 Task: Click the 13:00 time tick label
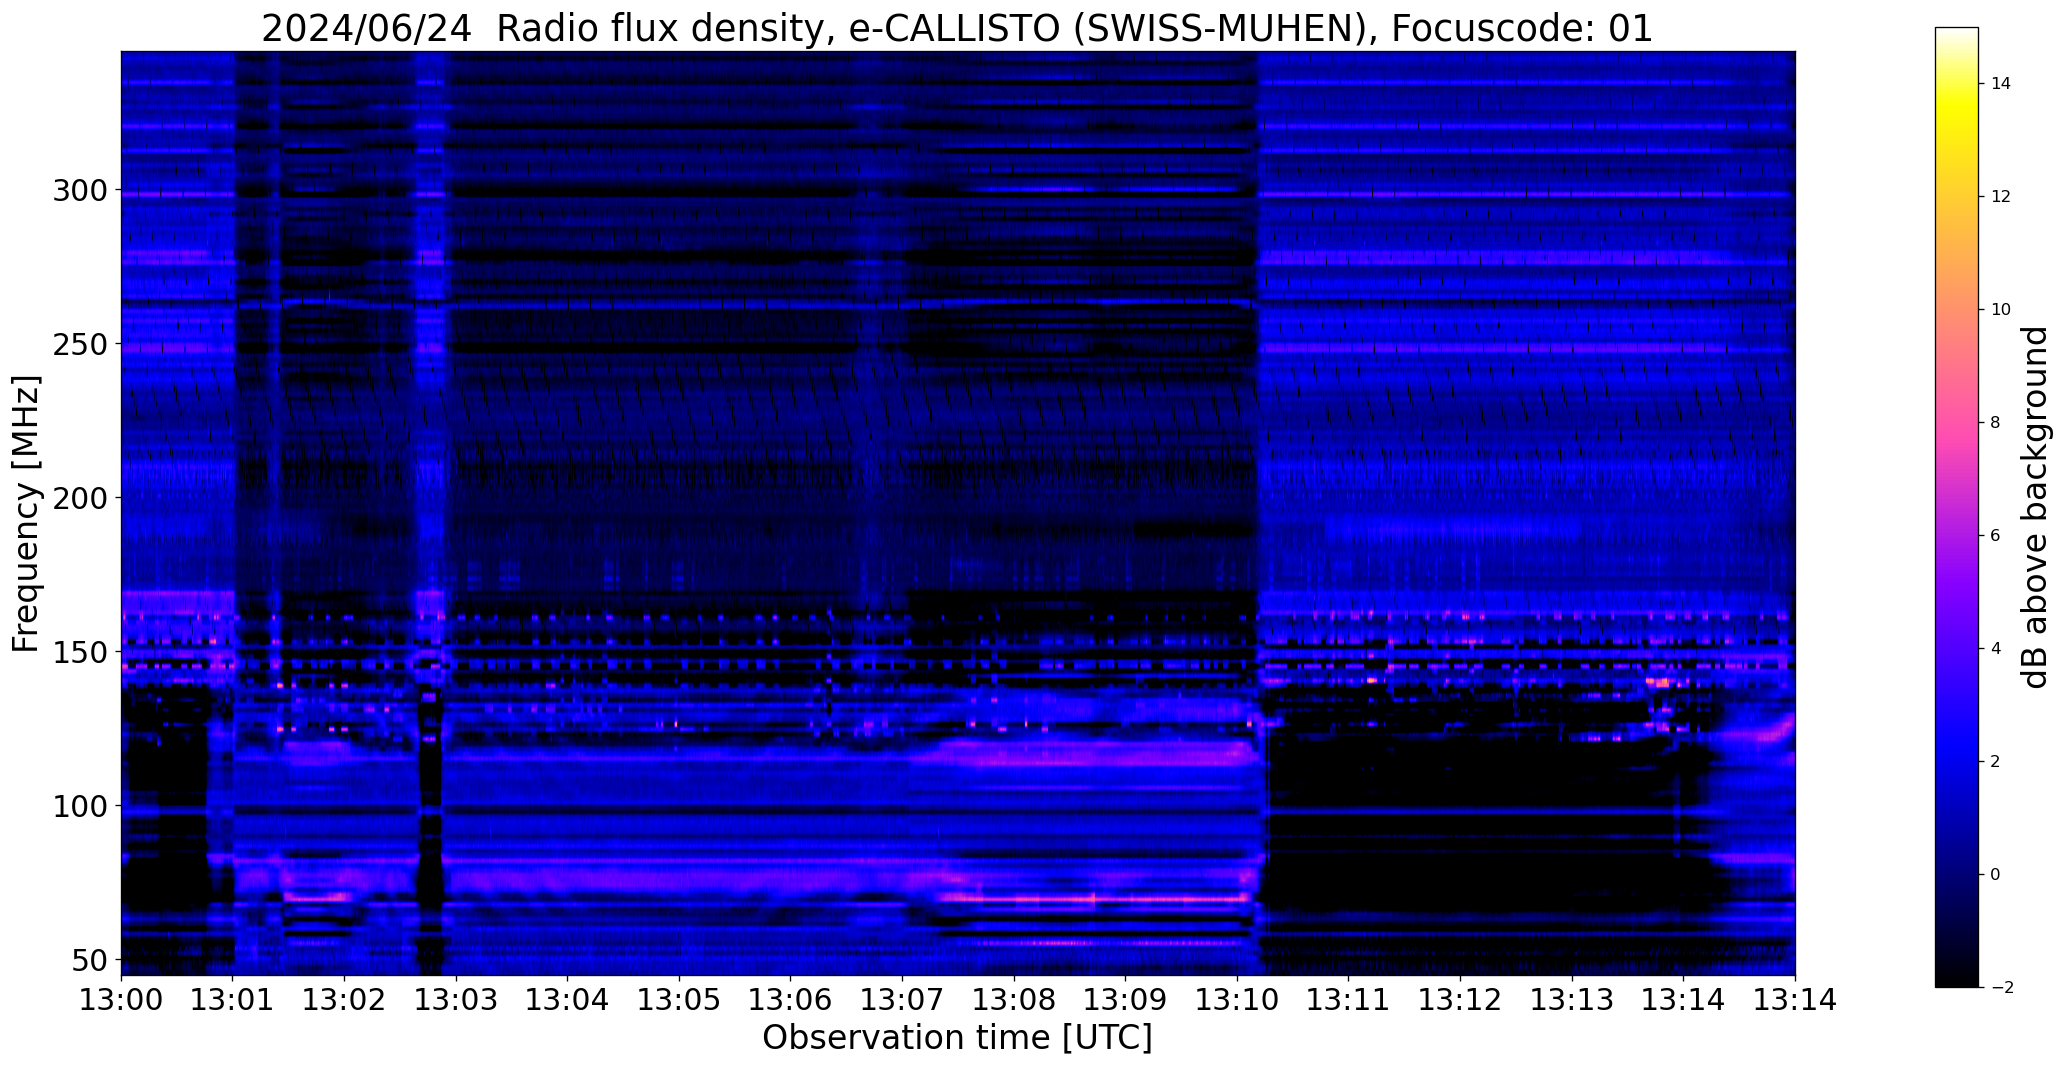(121, 999)
